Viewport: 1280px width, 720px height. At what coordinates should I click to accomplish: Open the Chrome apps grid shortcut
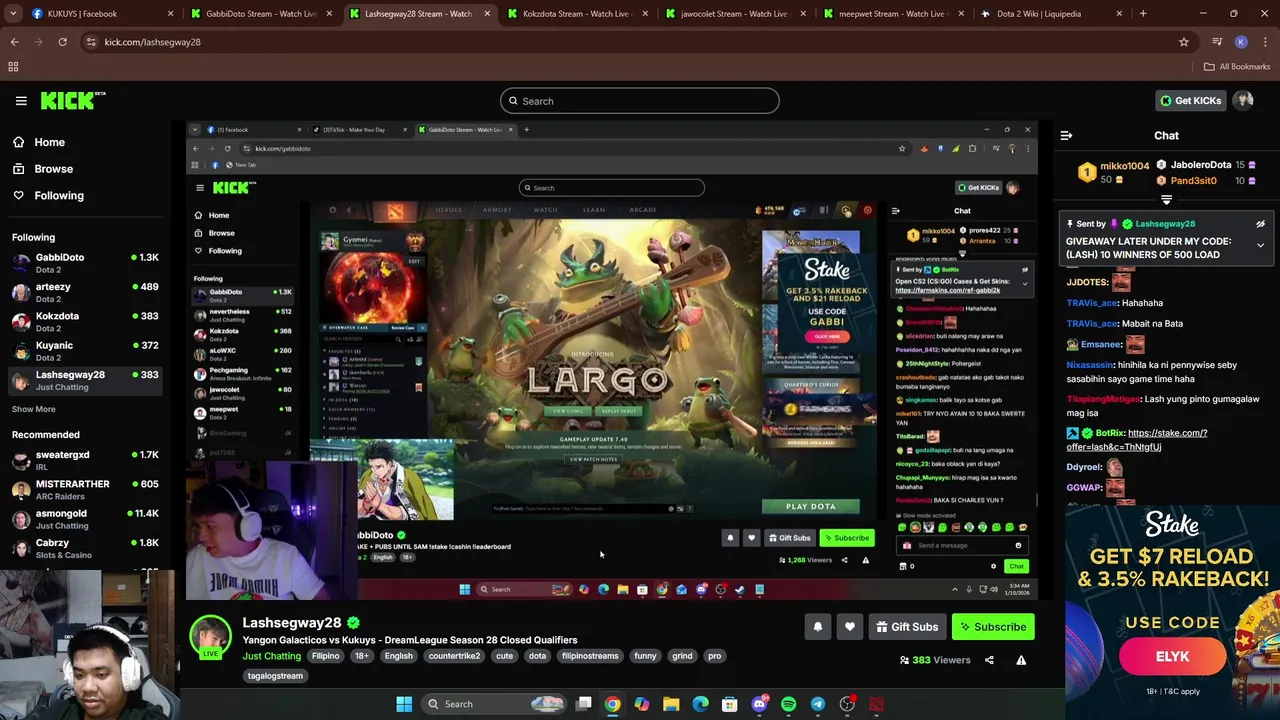point(13,67)
